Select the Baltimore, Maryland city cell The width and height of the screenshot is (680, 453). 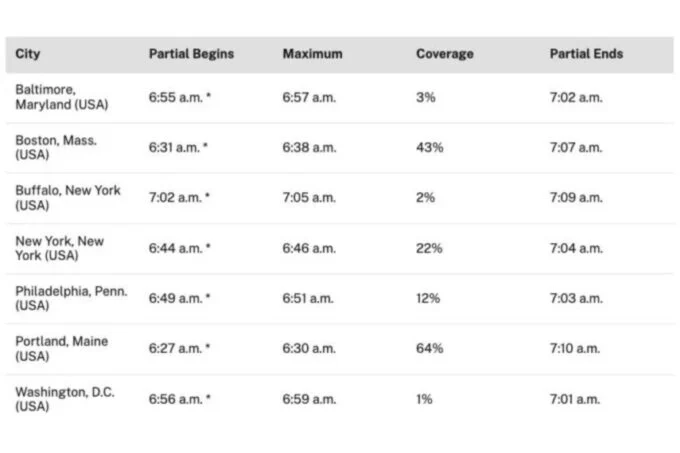(62, 97)
